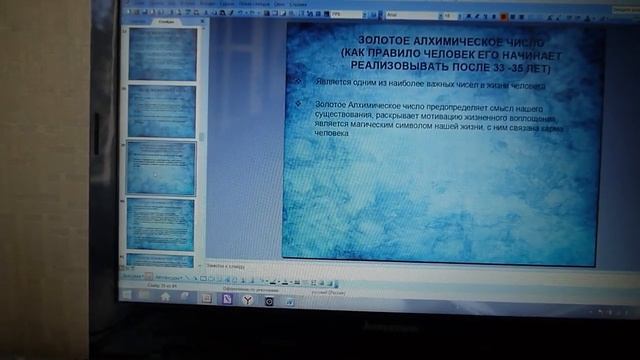Open the home icon on the taskbar
Image resolution: width=640 pixels, height=360 pixels.
pyautogui.click(x=165, y=297)
